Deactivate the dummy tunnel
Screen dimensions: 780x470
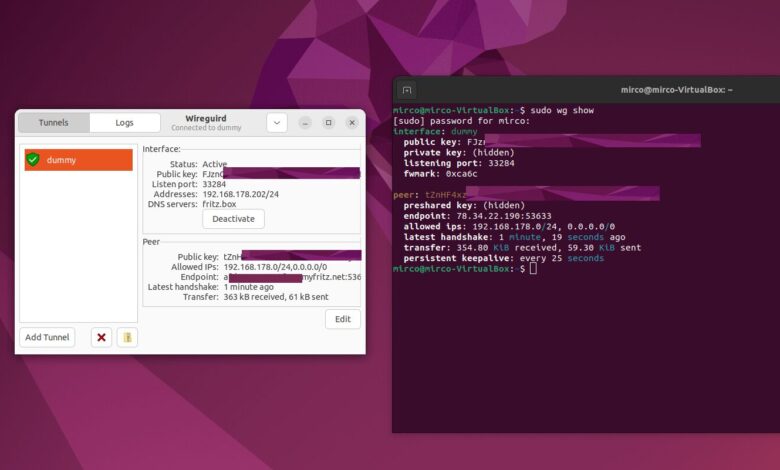tap(233, 219)
